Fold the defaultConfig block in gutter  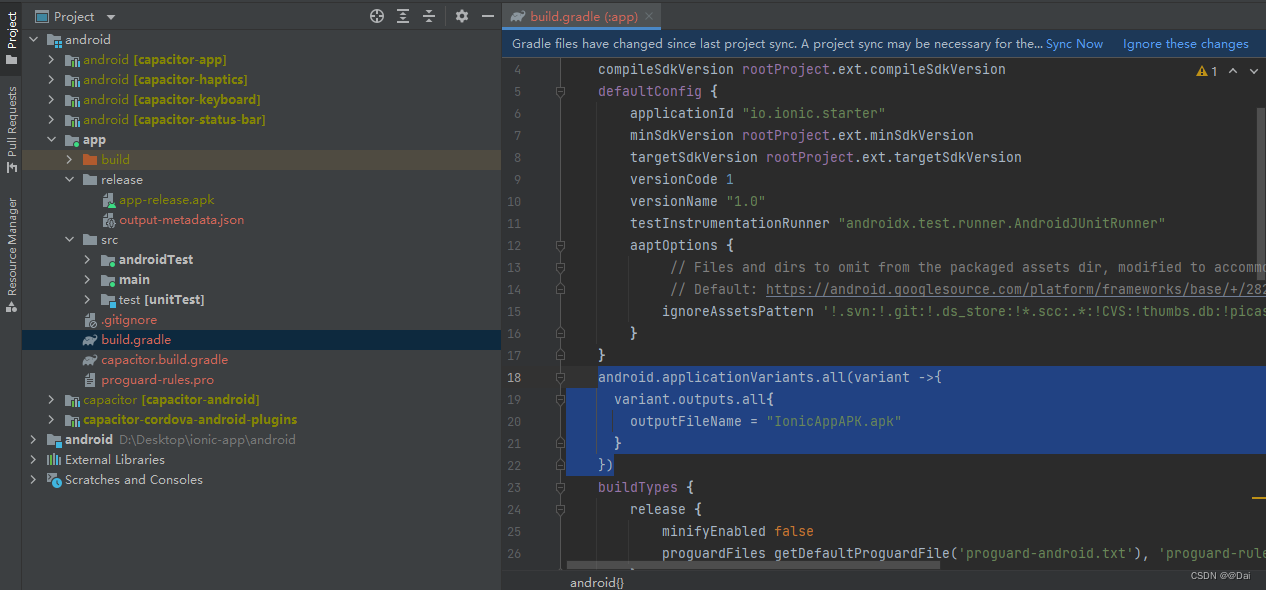[x=560, y=92]
